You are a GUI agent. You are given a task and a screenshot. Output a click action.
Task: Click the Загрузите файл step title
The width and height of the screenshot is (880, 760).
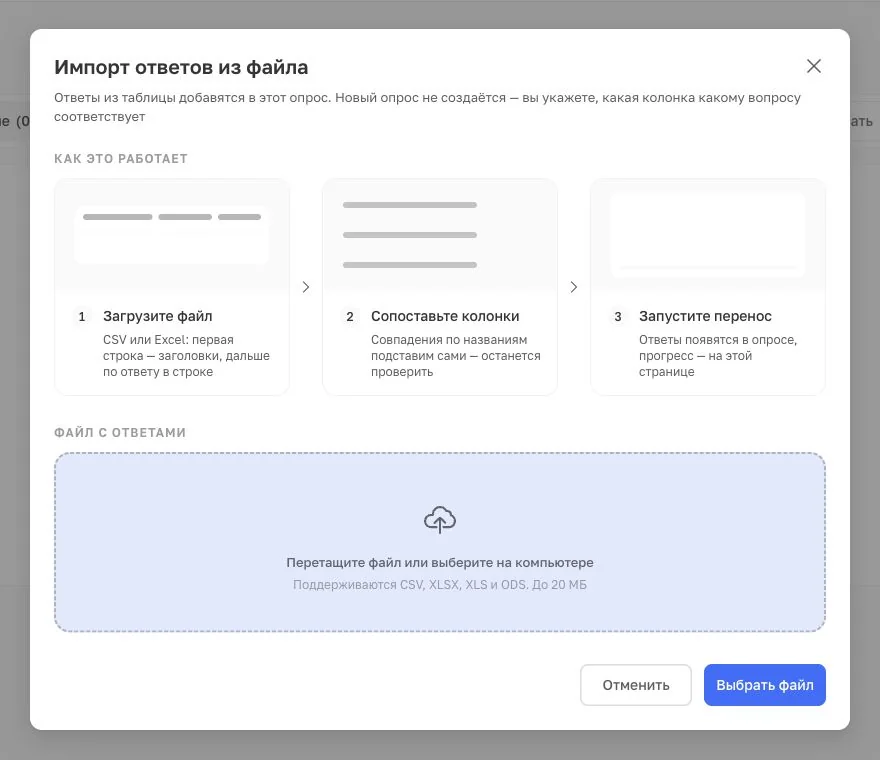click(x=158, y=316)
